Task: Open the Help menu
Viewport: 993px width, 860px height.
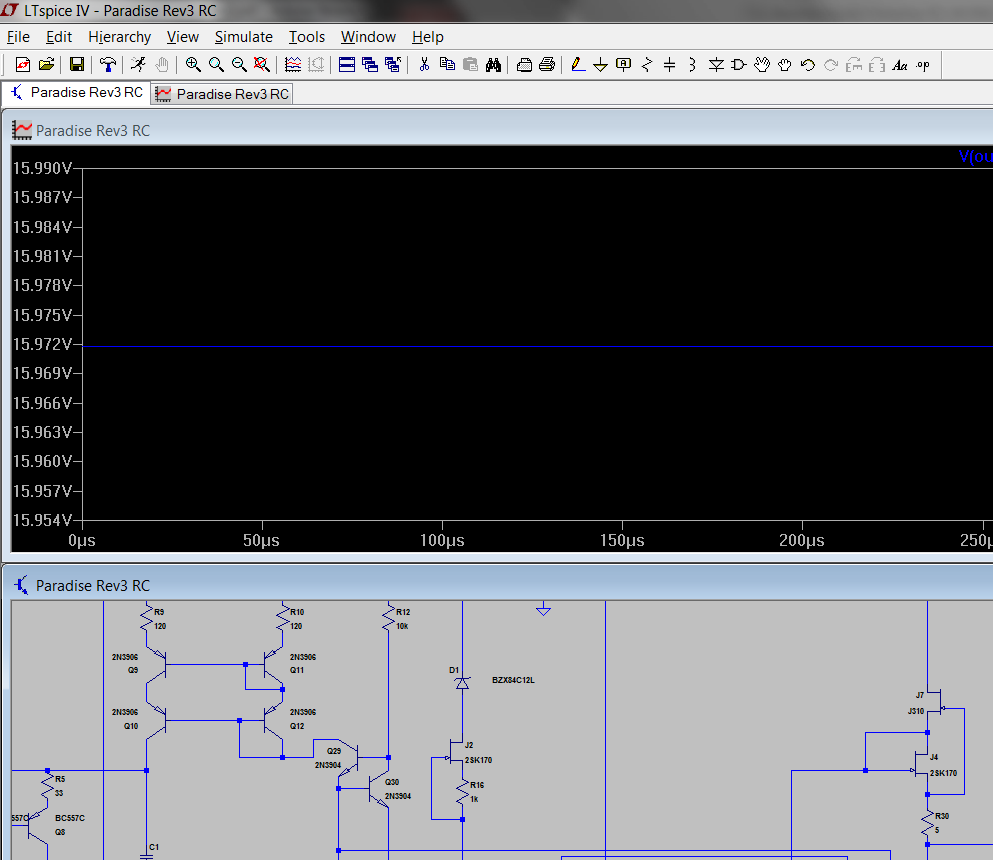Action: (x=428, y=37)
